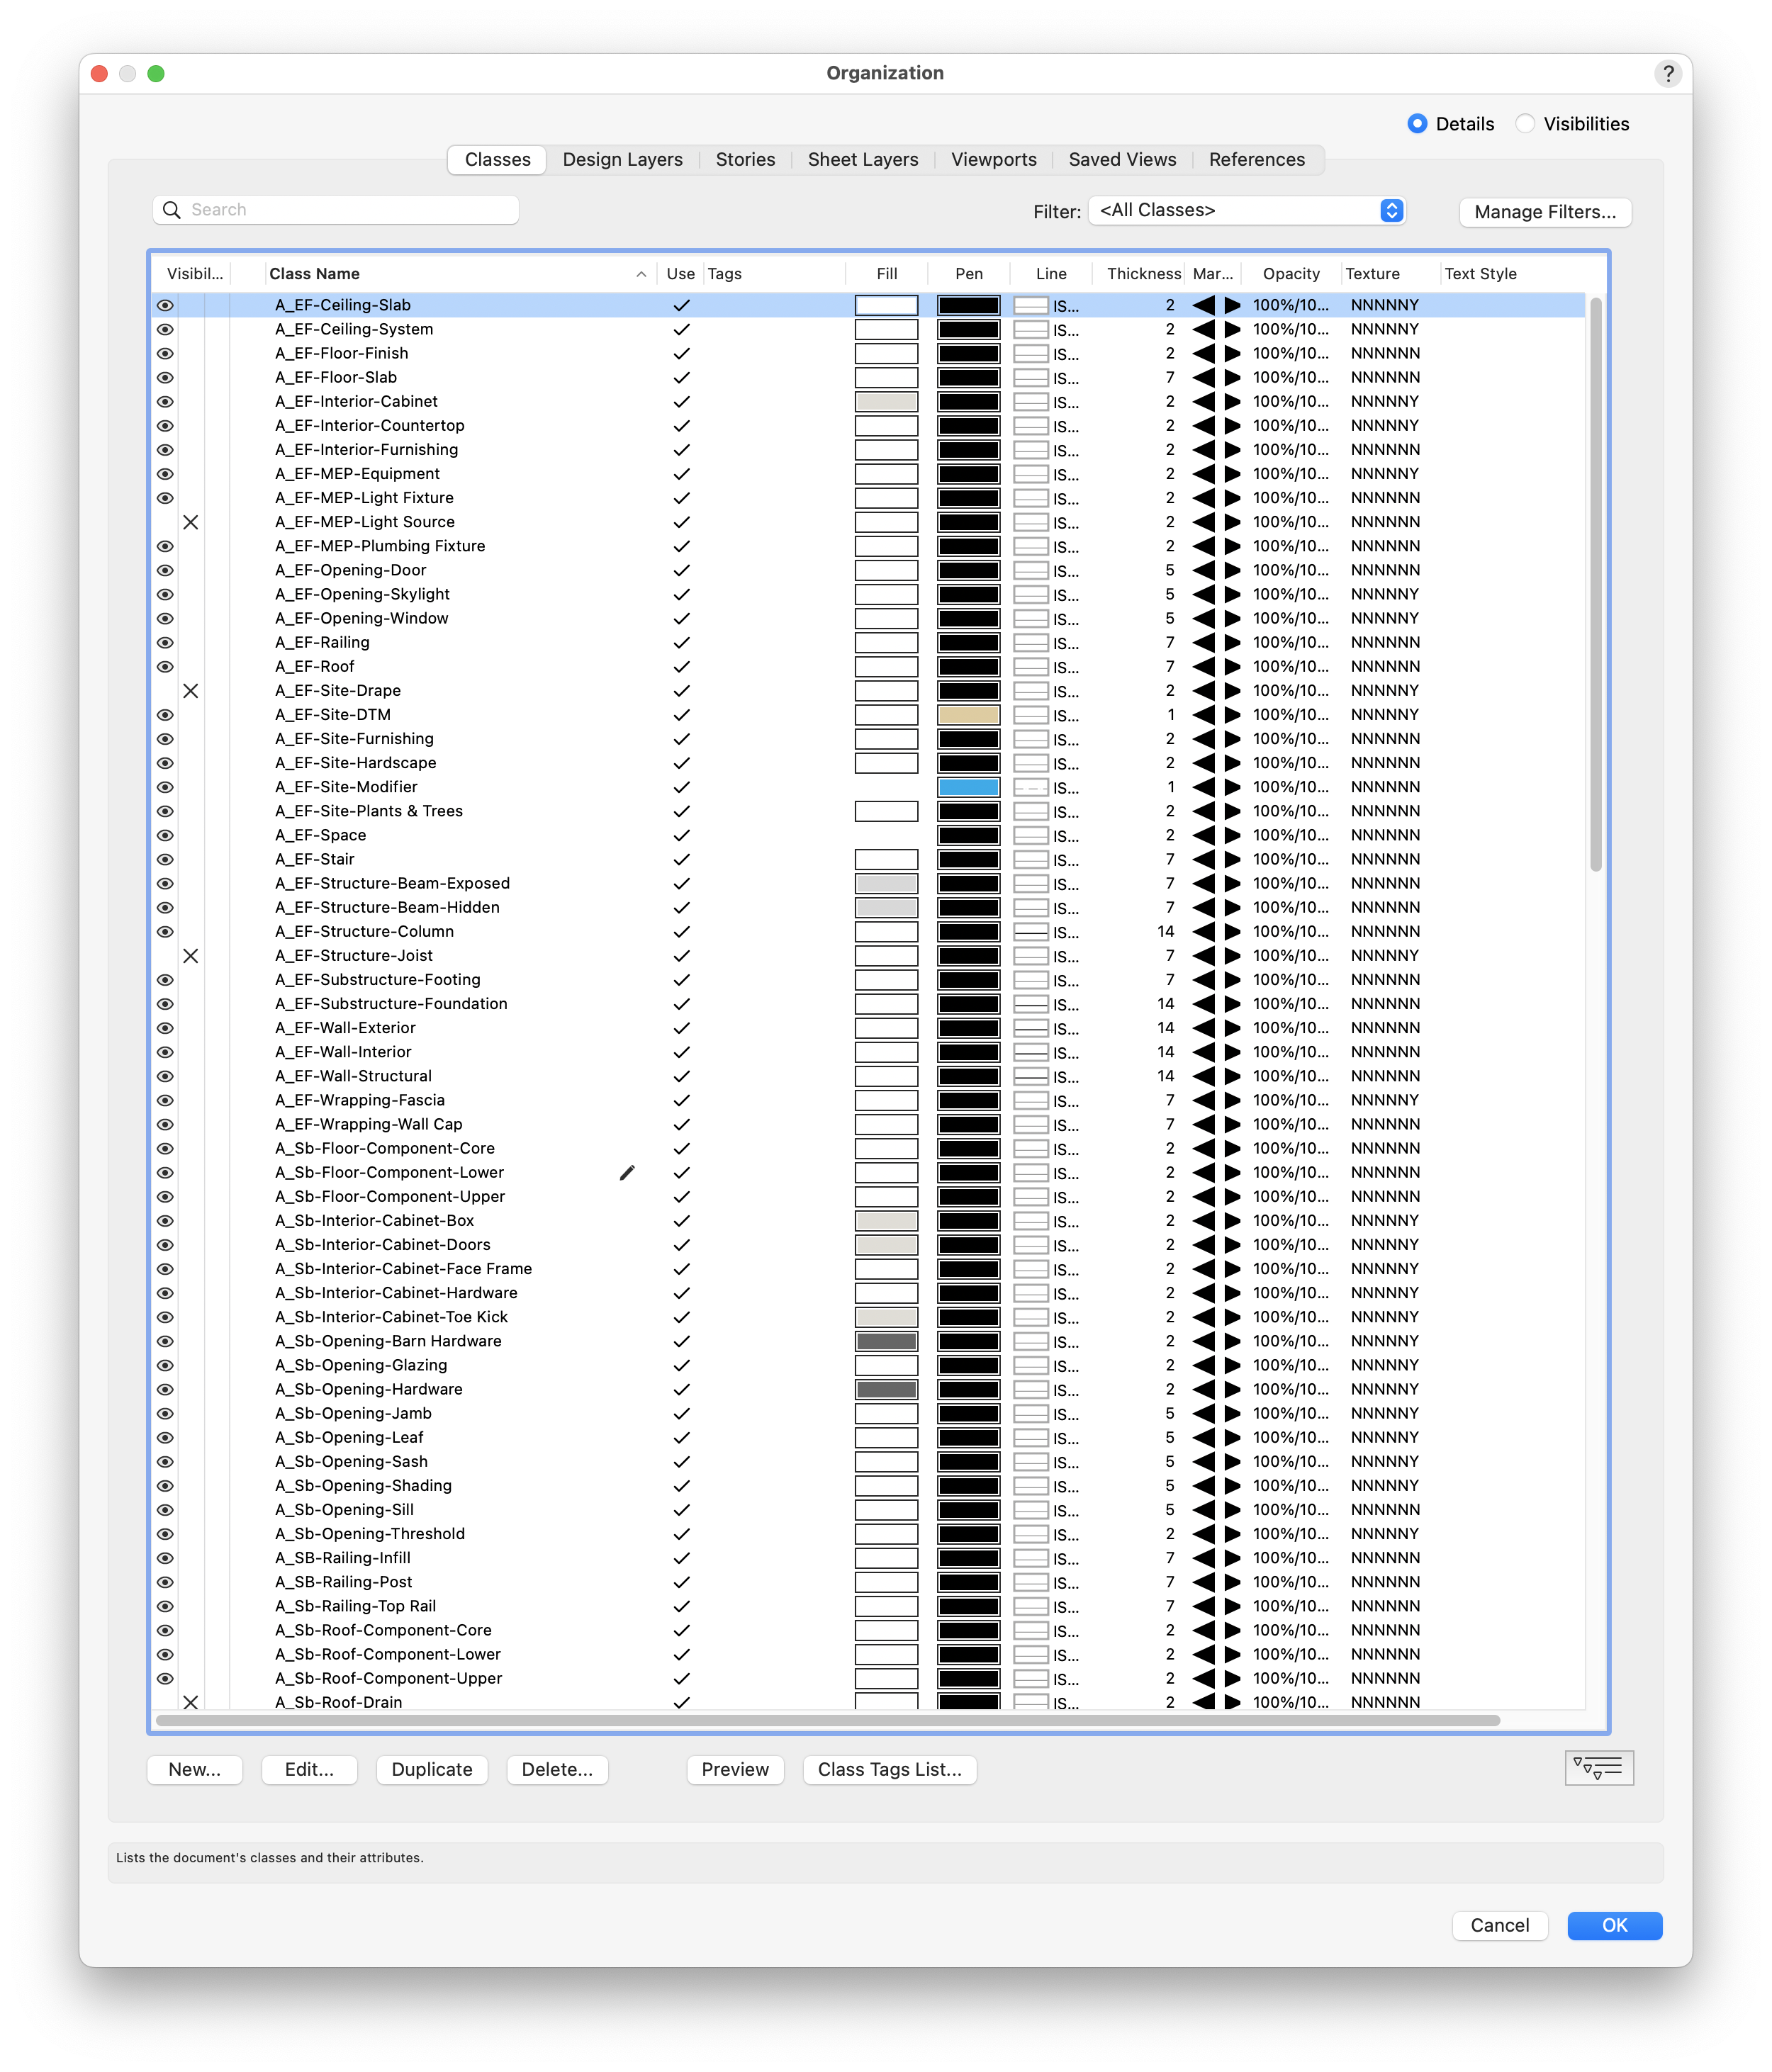Click the invisible X icon for A_EF-MEP-Light Source
The image size is (1772, 2072).
190,522
